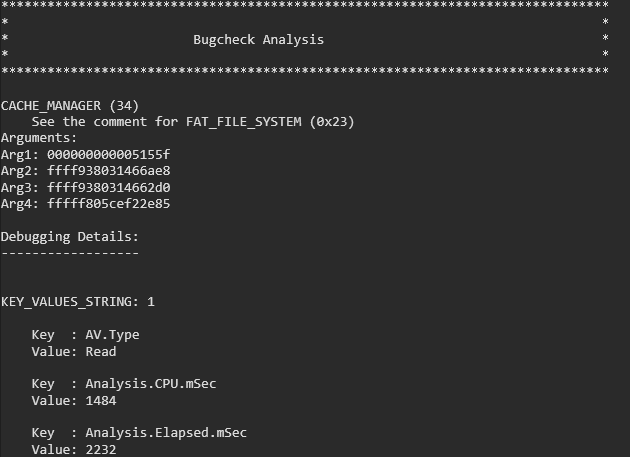The height and width of the screenshot is (457, 630).
Task: Click the Bugcheck Analysis heading text
Action: 258,40
